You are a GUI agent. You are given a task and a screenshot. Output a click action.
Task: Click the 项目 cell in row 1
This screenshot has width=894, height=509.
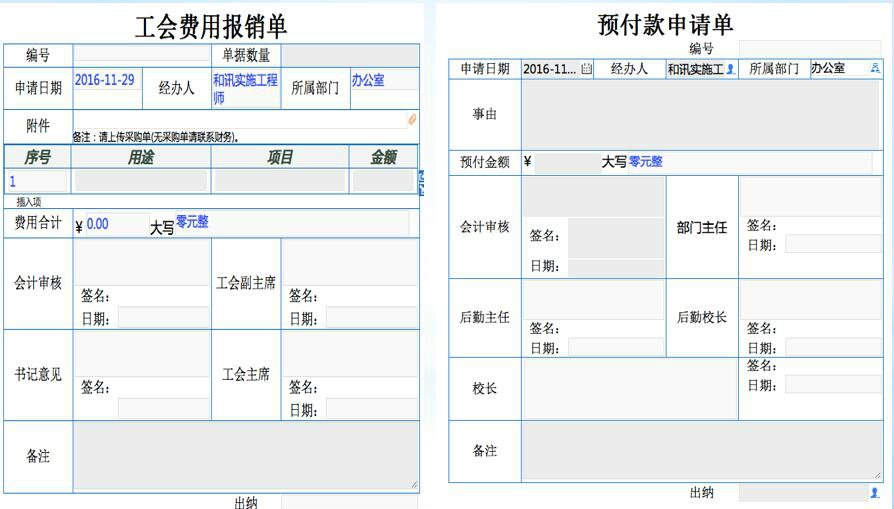(x=279, y=181)
